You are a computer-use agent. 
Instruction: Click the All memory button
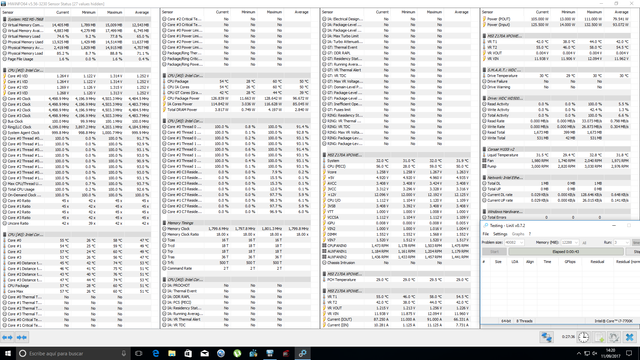tap(584, 242)
